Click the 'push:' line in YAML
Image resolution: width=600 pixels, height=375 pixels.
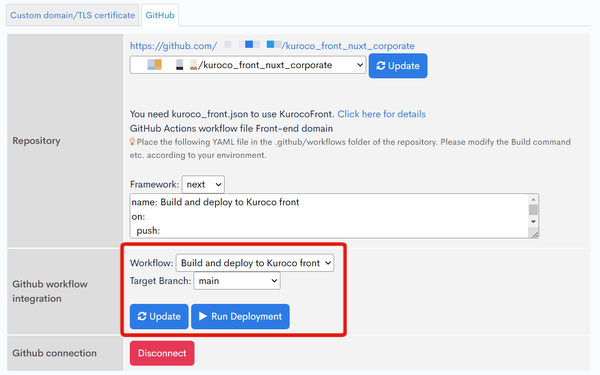coord(148,231)
